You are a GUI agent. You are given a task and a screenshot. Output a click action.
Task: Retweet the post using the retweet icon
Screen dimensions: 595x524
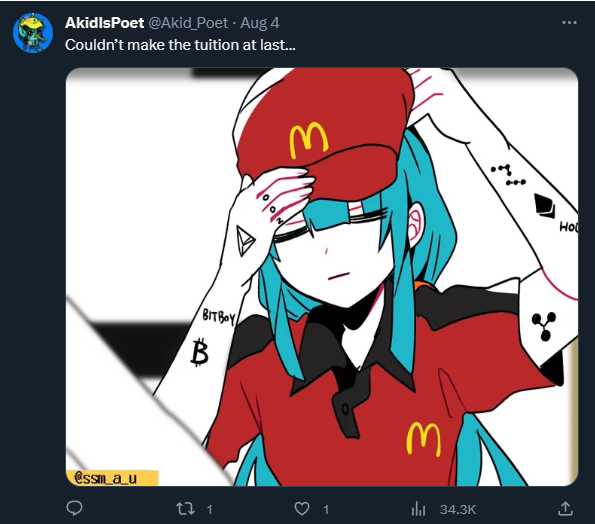185,508
